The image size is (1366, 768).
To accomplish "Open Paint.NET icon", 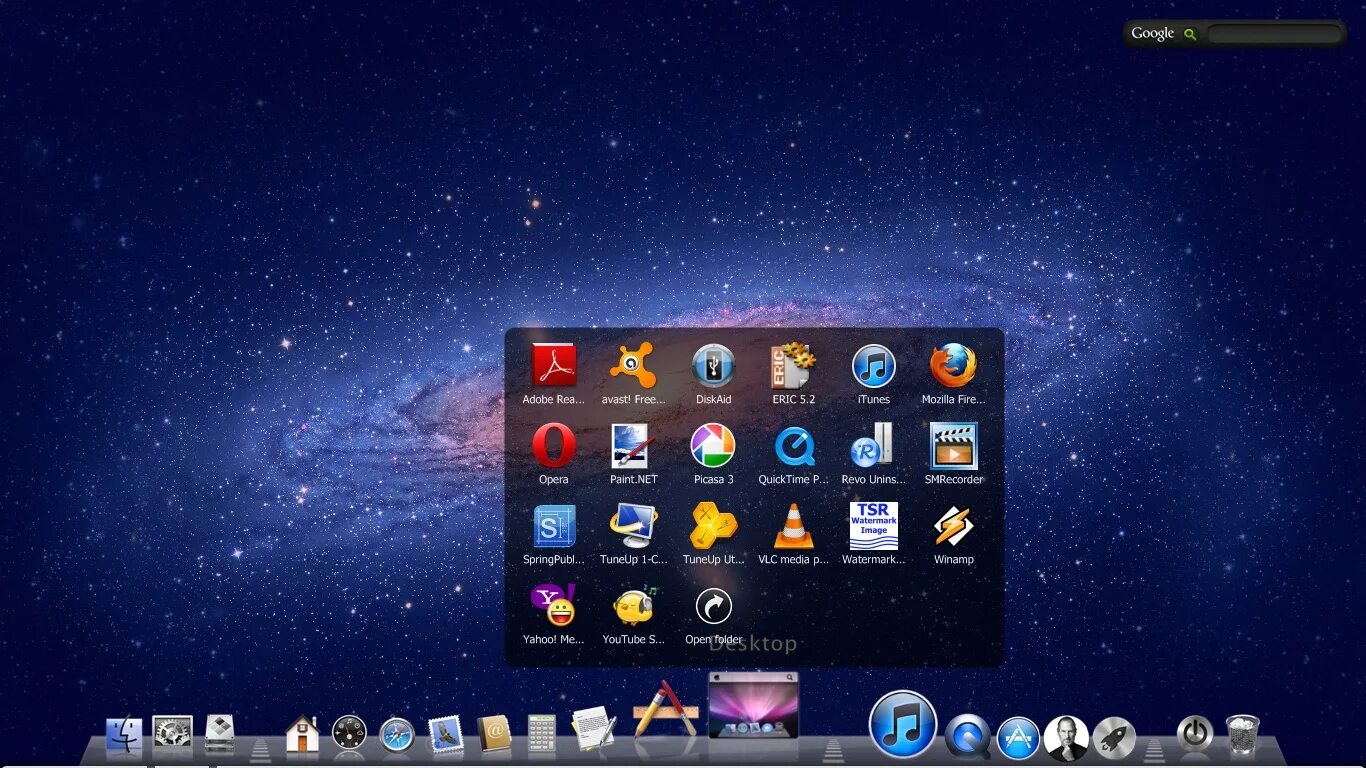I will tap(633, 446).
